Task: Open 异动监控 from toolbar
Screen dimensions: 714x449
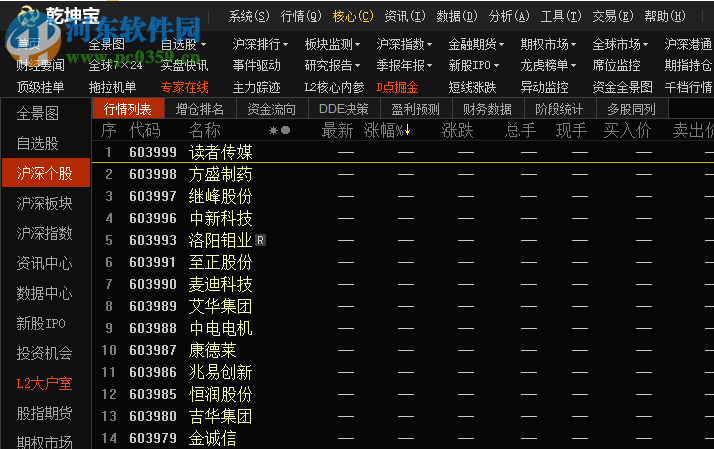Action: coord(544,87)
